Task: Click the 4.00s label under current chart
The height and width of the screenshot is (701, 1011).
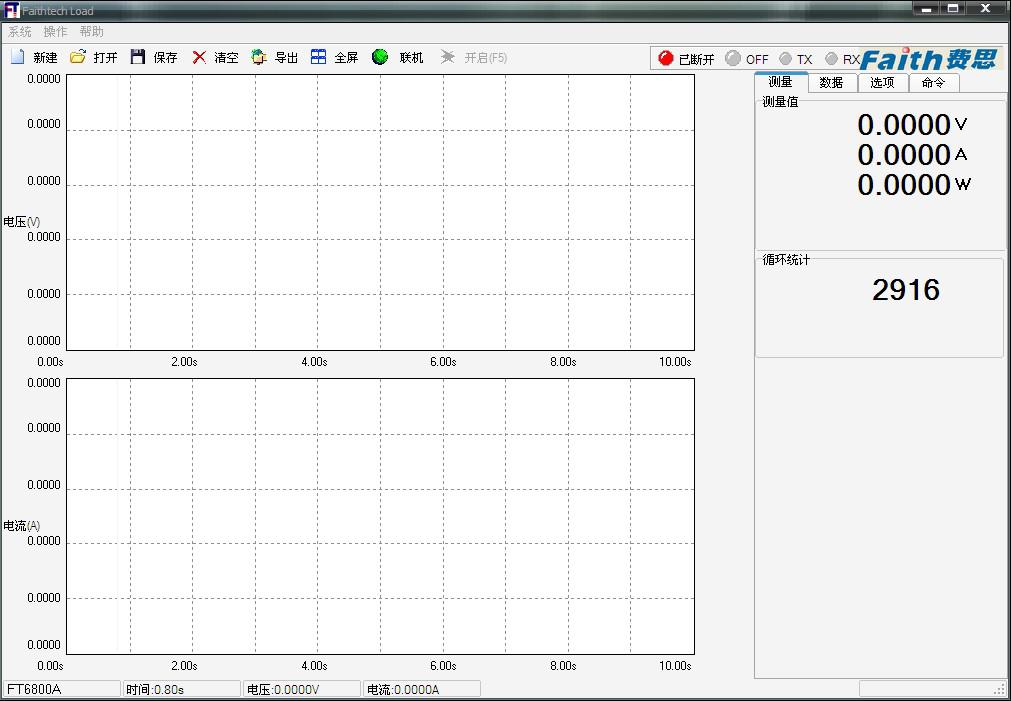Action: pos(315,666)
